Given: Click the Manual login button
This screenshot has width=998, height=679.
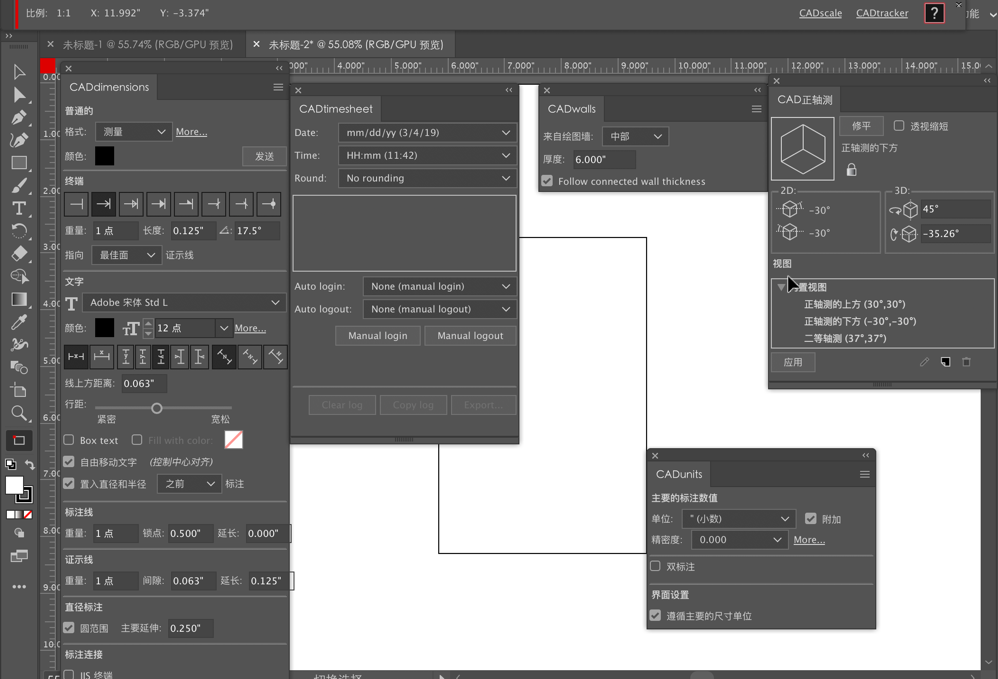Looking at the screenshot, I should [x=377, y=336].
